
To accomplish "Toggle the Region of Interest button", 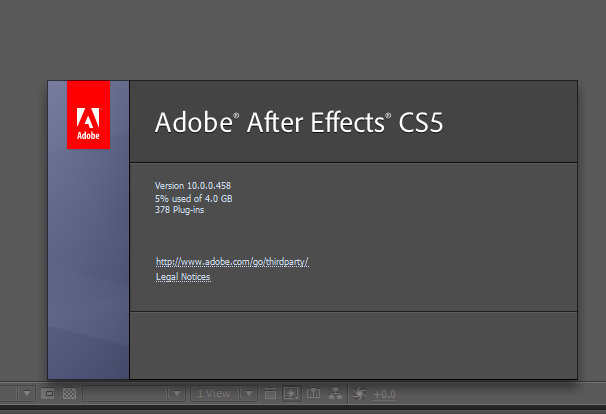I will pos(48,394).
